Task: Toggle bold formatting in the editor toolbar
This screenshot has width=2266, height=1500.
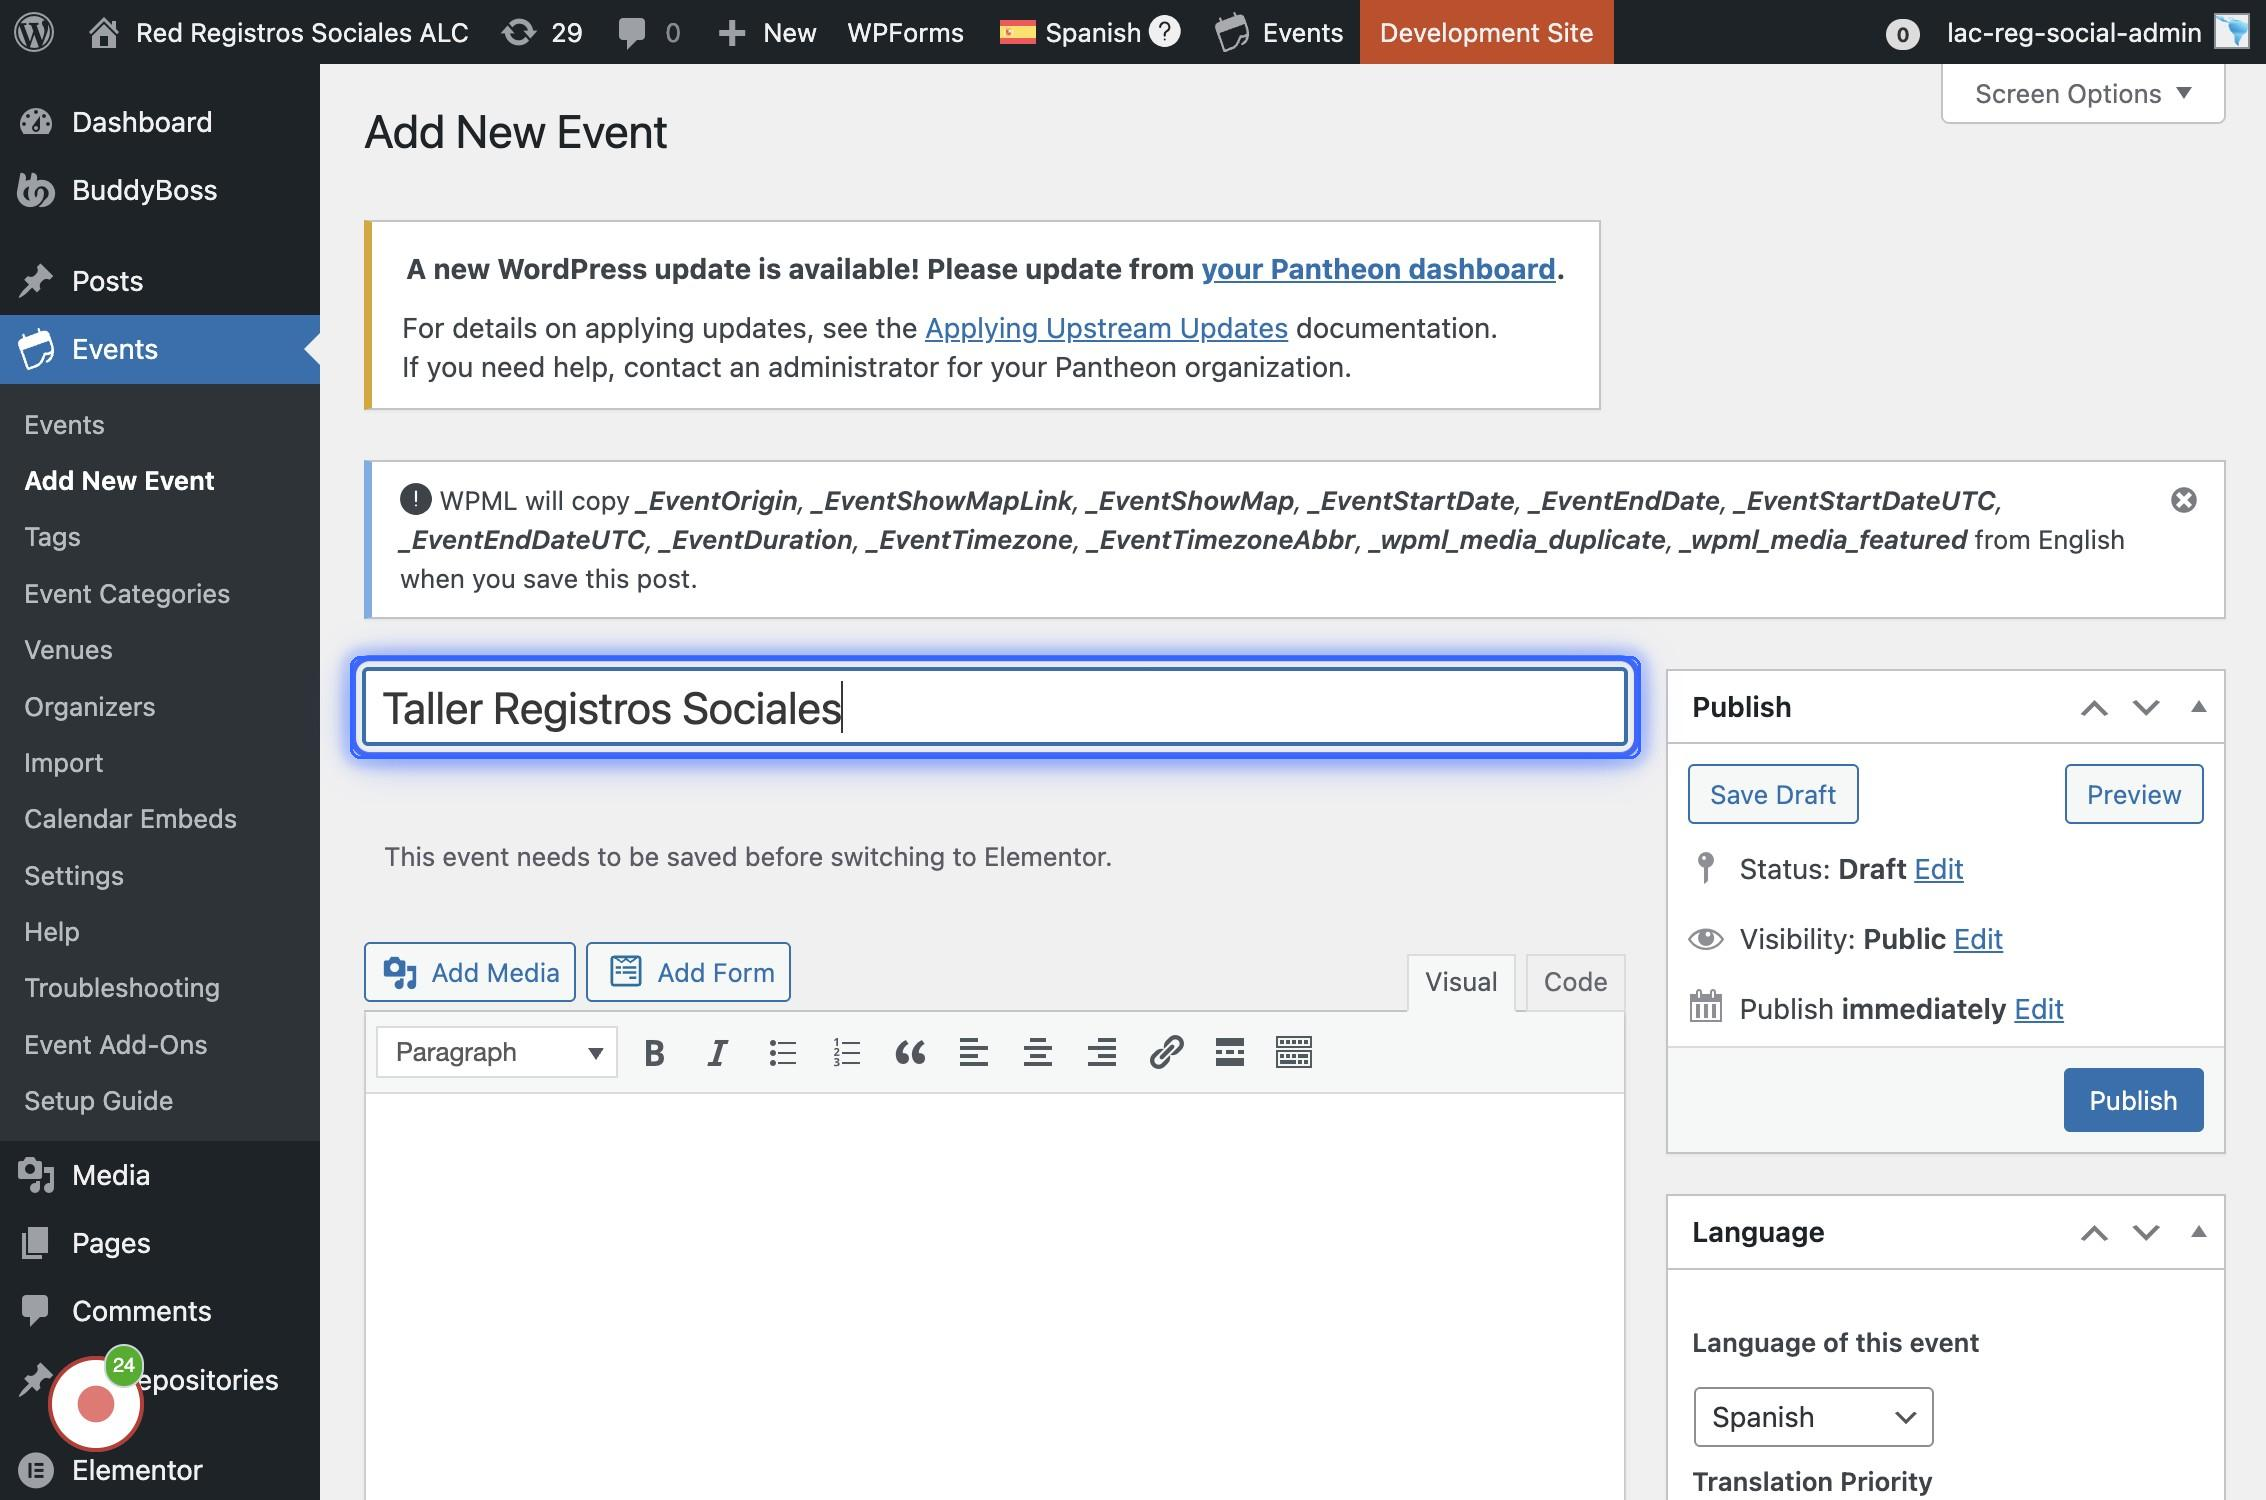Action: coord(655,1052)
